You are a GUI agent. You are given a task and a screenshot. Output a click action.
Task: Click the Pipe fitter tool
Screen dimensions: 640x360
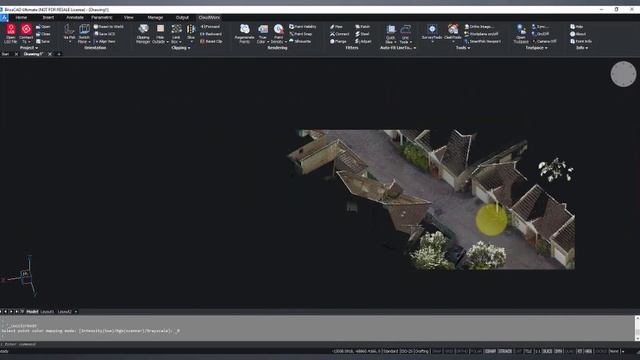[x=336, y=27]
